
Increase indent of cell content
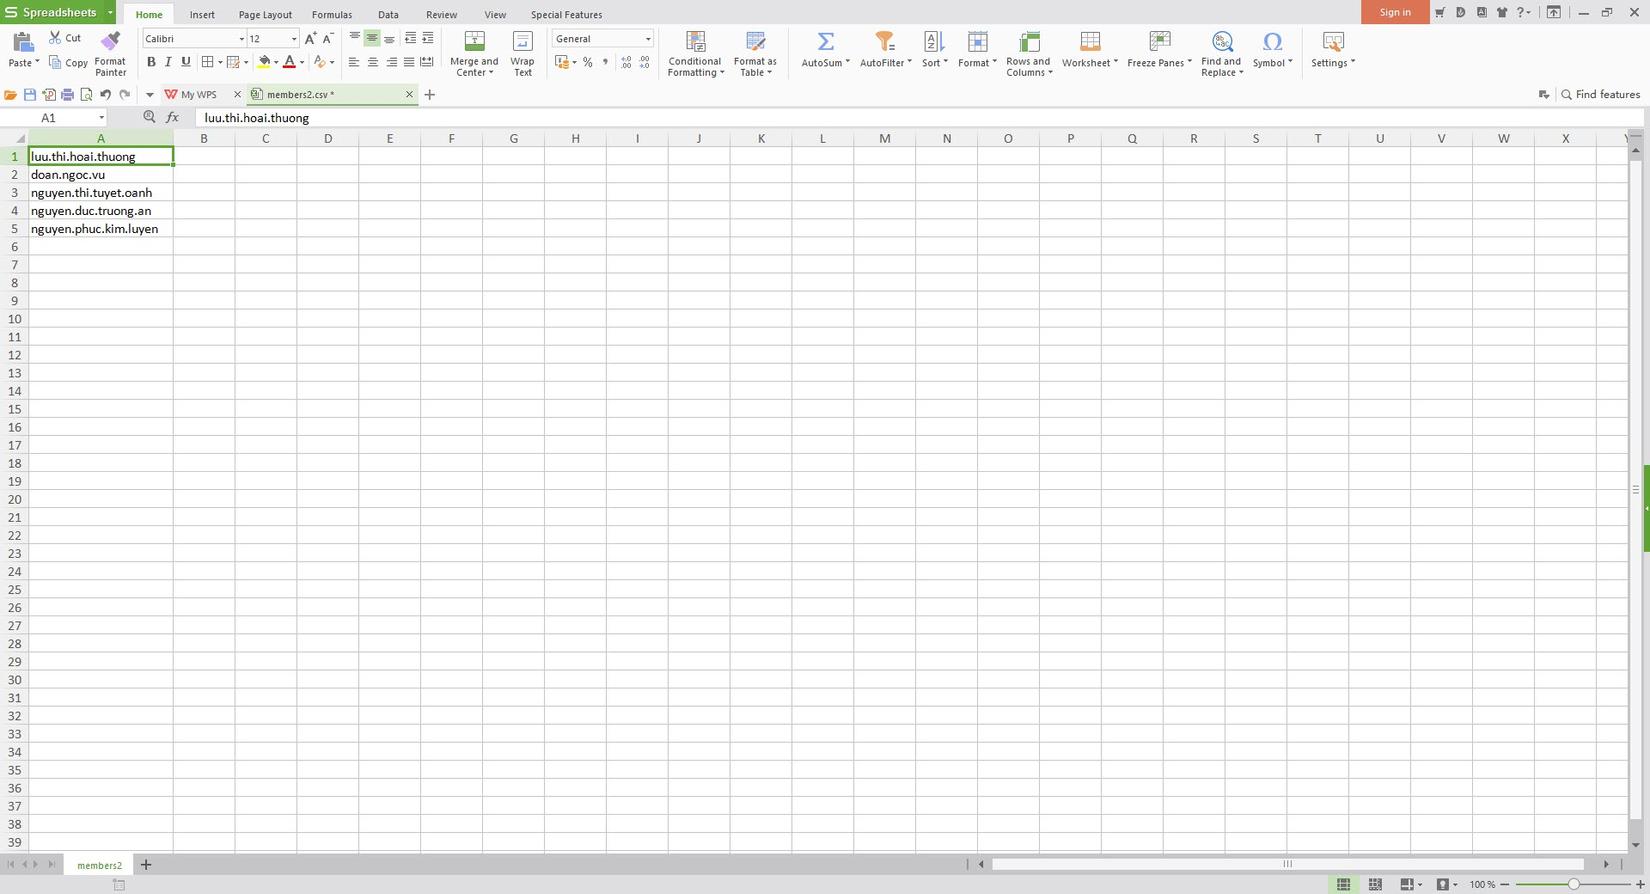click(428, 38)
